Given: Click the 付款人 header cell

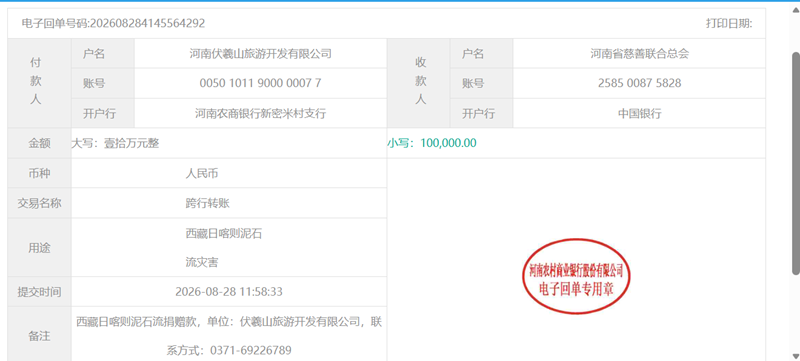Looking at the screenshot, I should pos(39,83).
